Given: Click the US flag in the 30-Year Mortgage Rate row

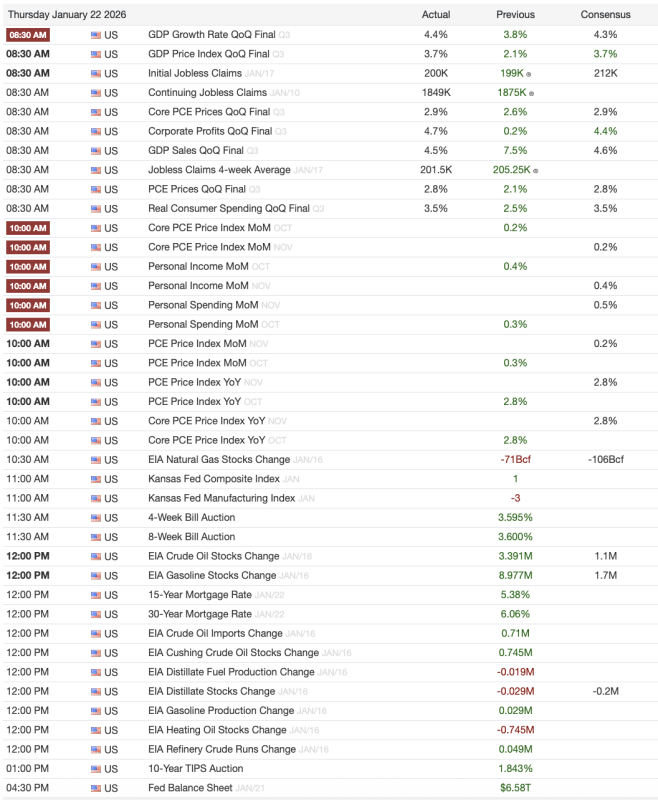Looking at the screenshot, I should pyautogui.click(x=96, y=614).
